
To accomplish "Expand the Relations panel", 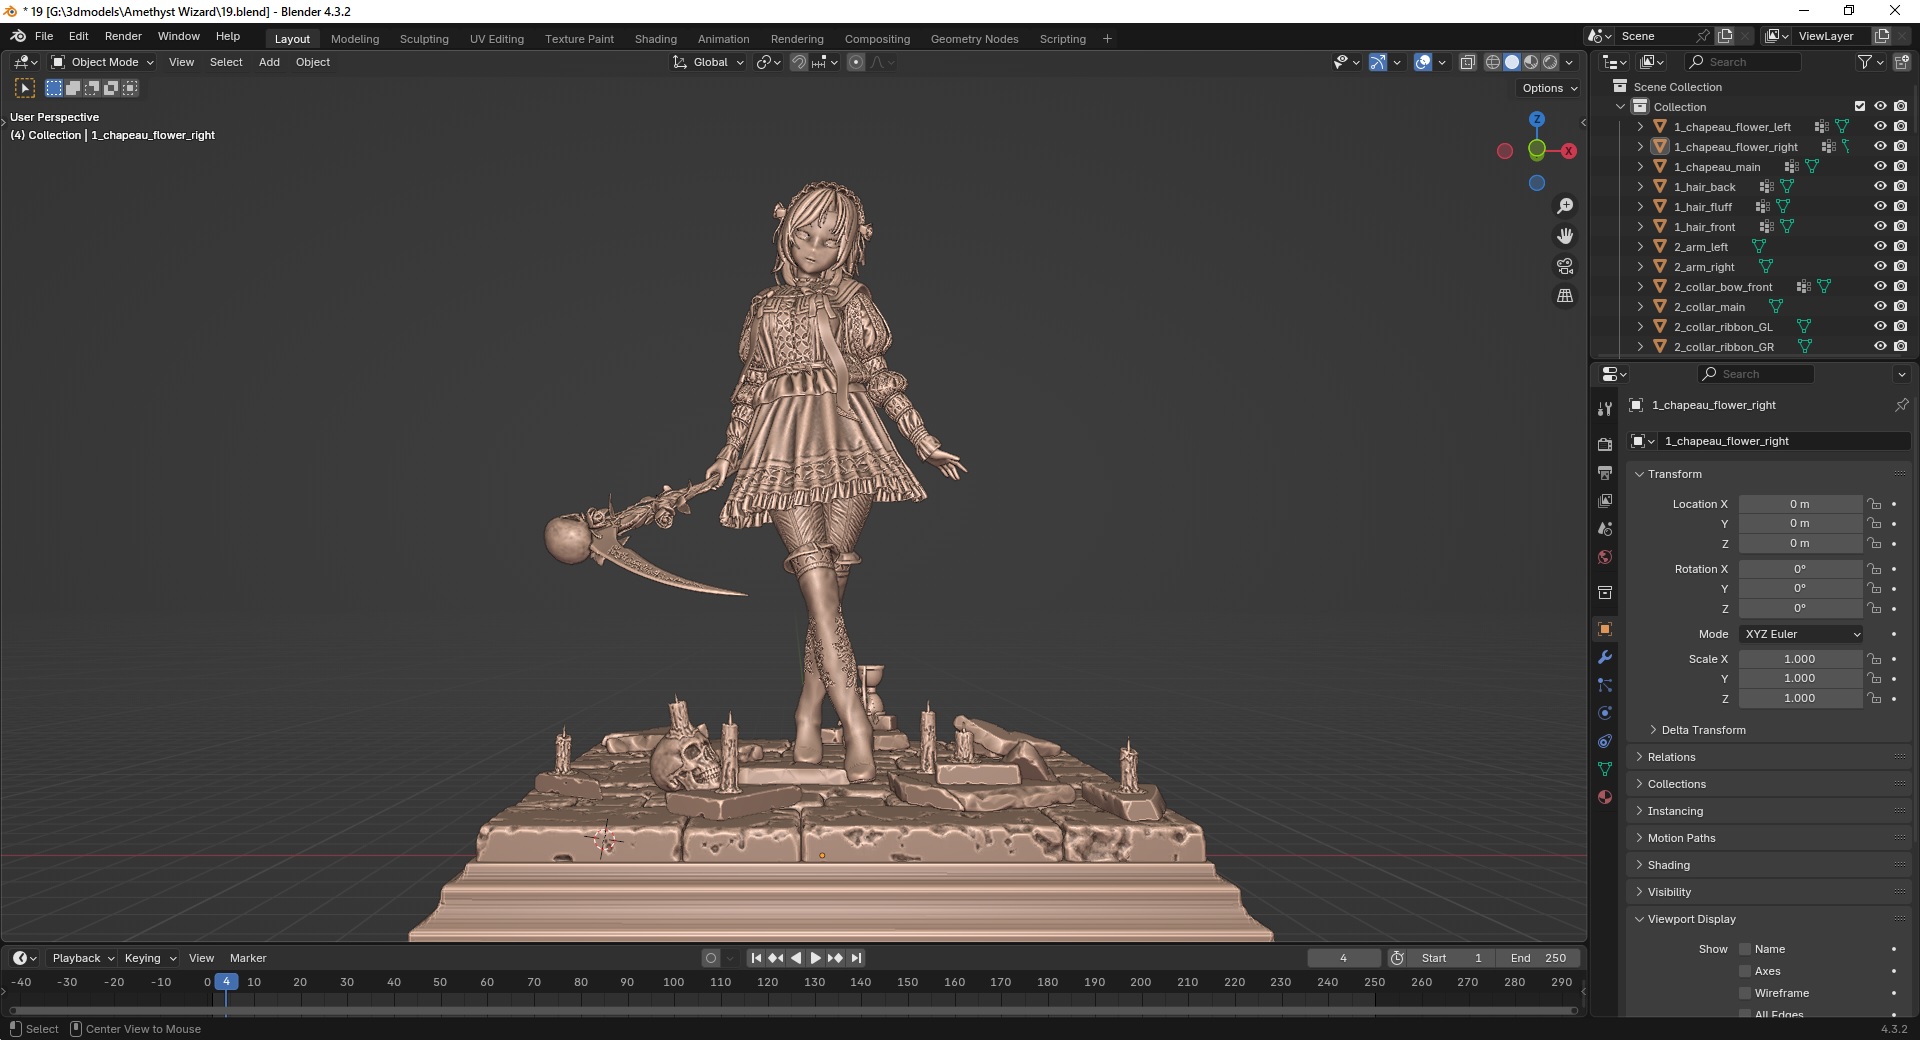I will (x=1672, y=757).
